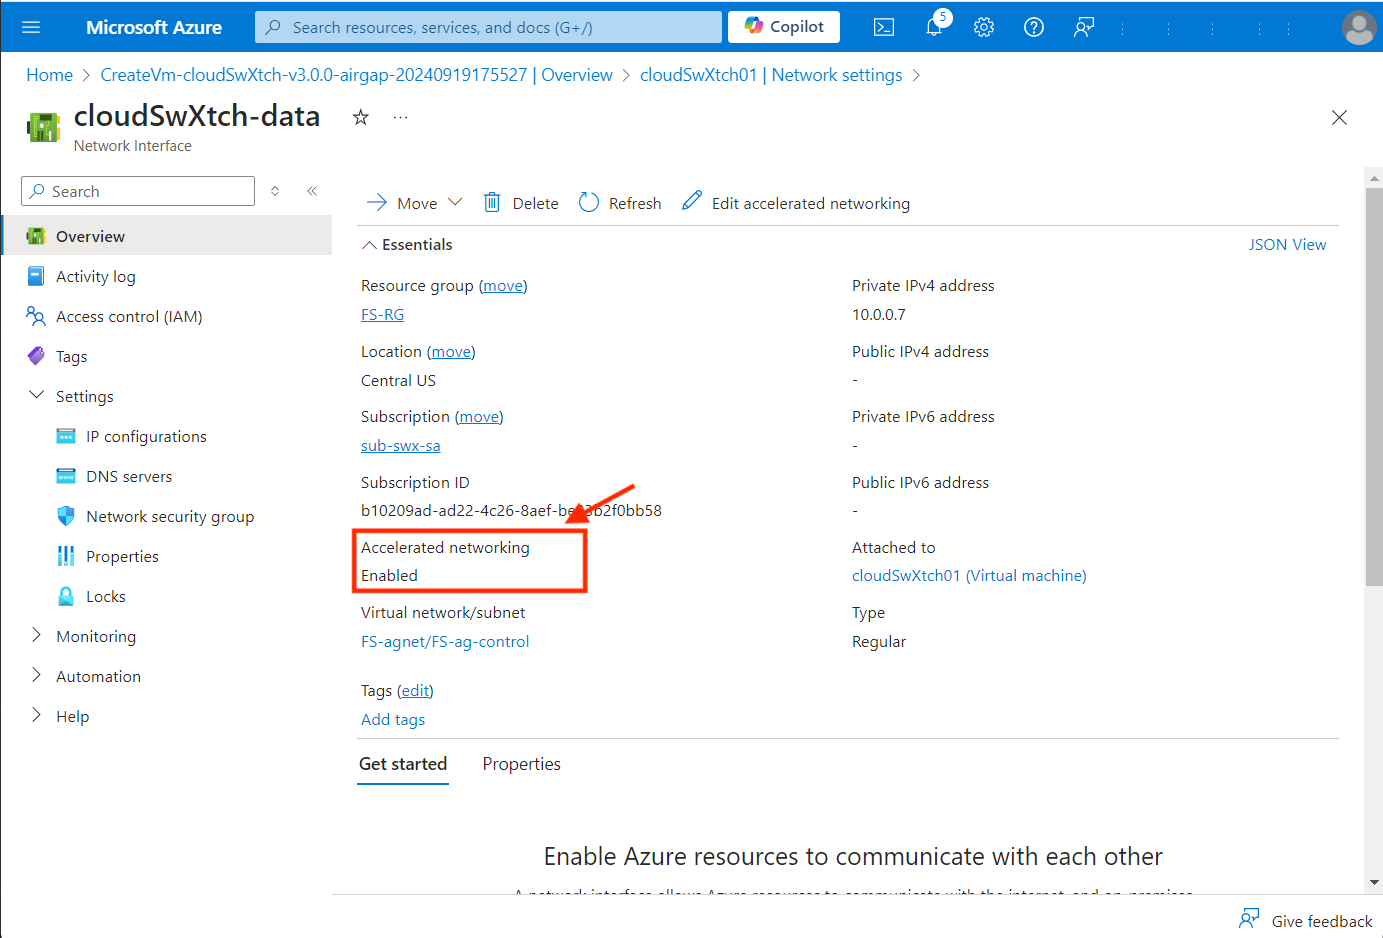
Task: View notifications via the bell icon
Action: [x=933, y=27]
